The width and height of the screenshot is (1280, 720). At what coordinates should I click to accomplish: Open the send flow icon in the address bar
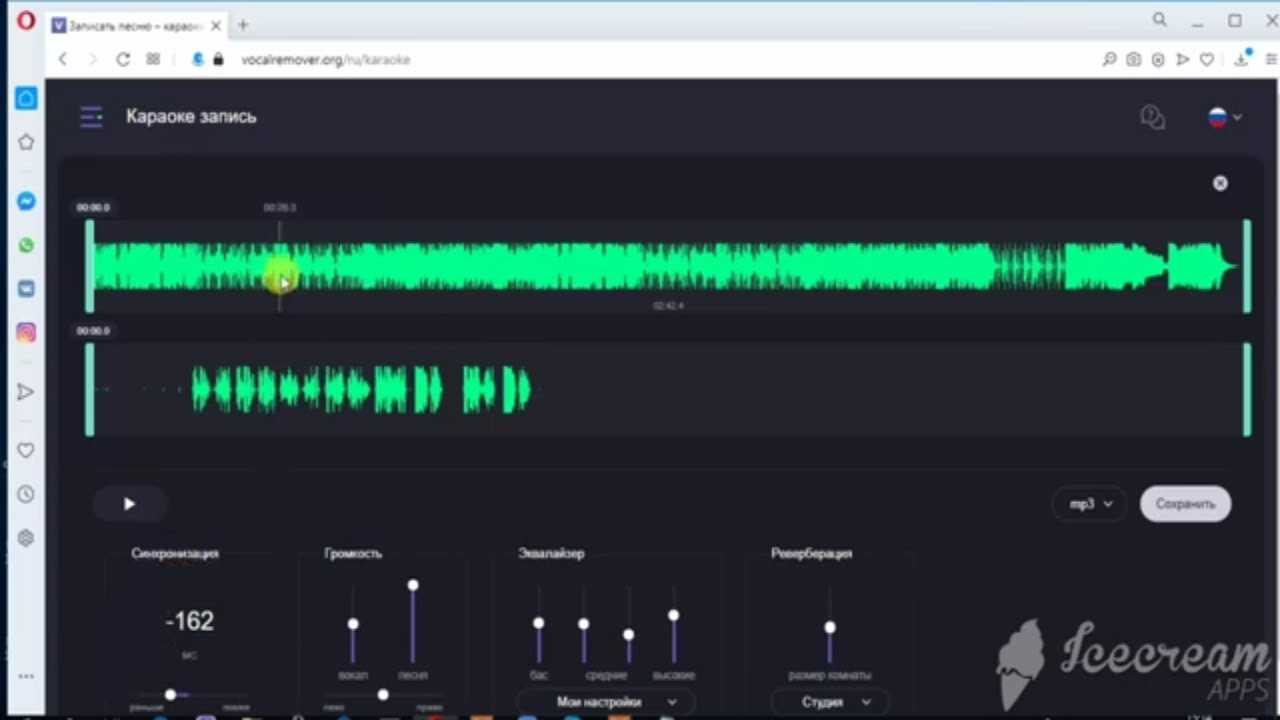point(1182,60)
